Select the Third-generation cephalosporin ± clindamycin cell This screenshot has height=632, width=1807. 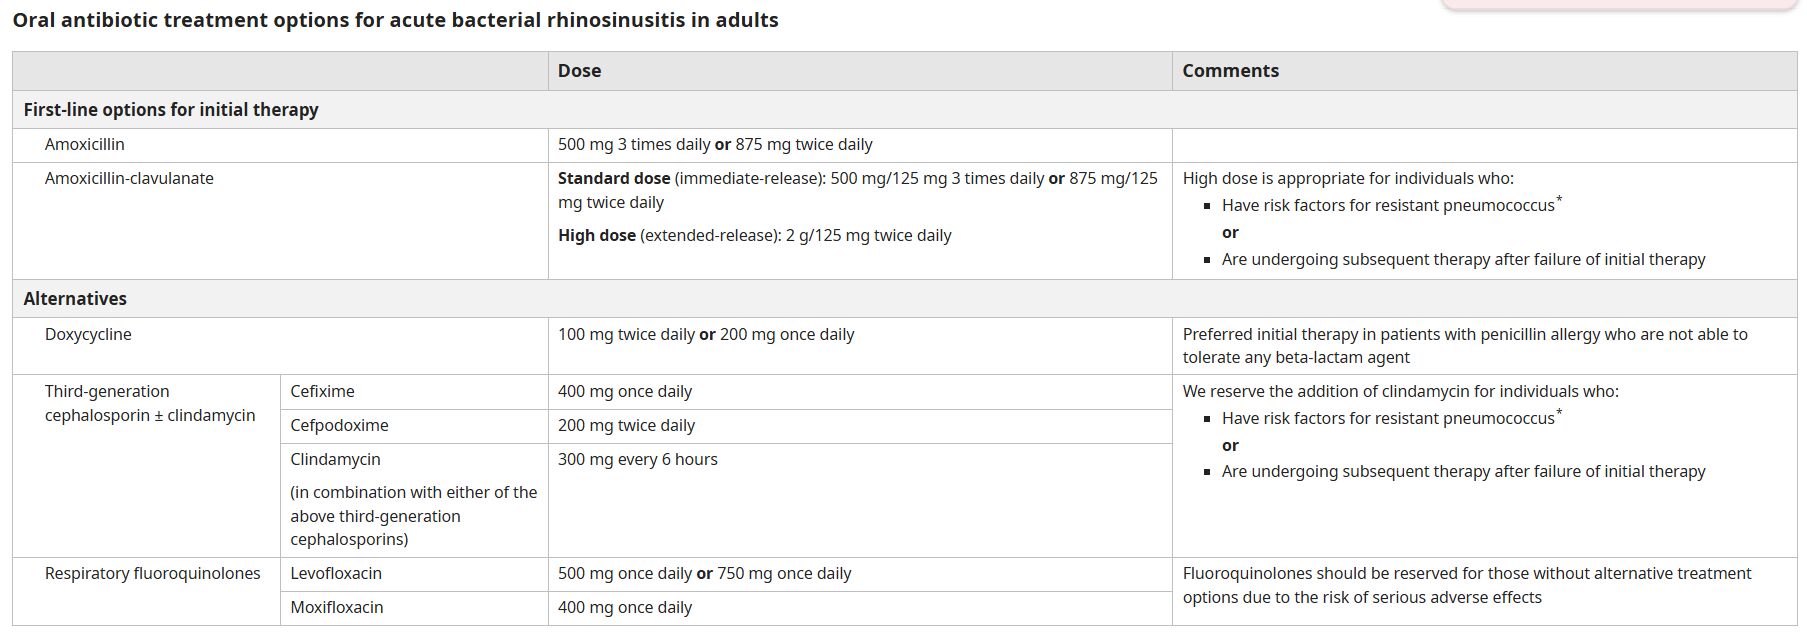tap(150, 404)
